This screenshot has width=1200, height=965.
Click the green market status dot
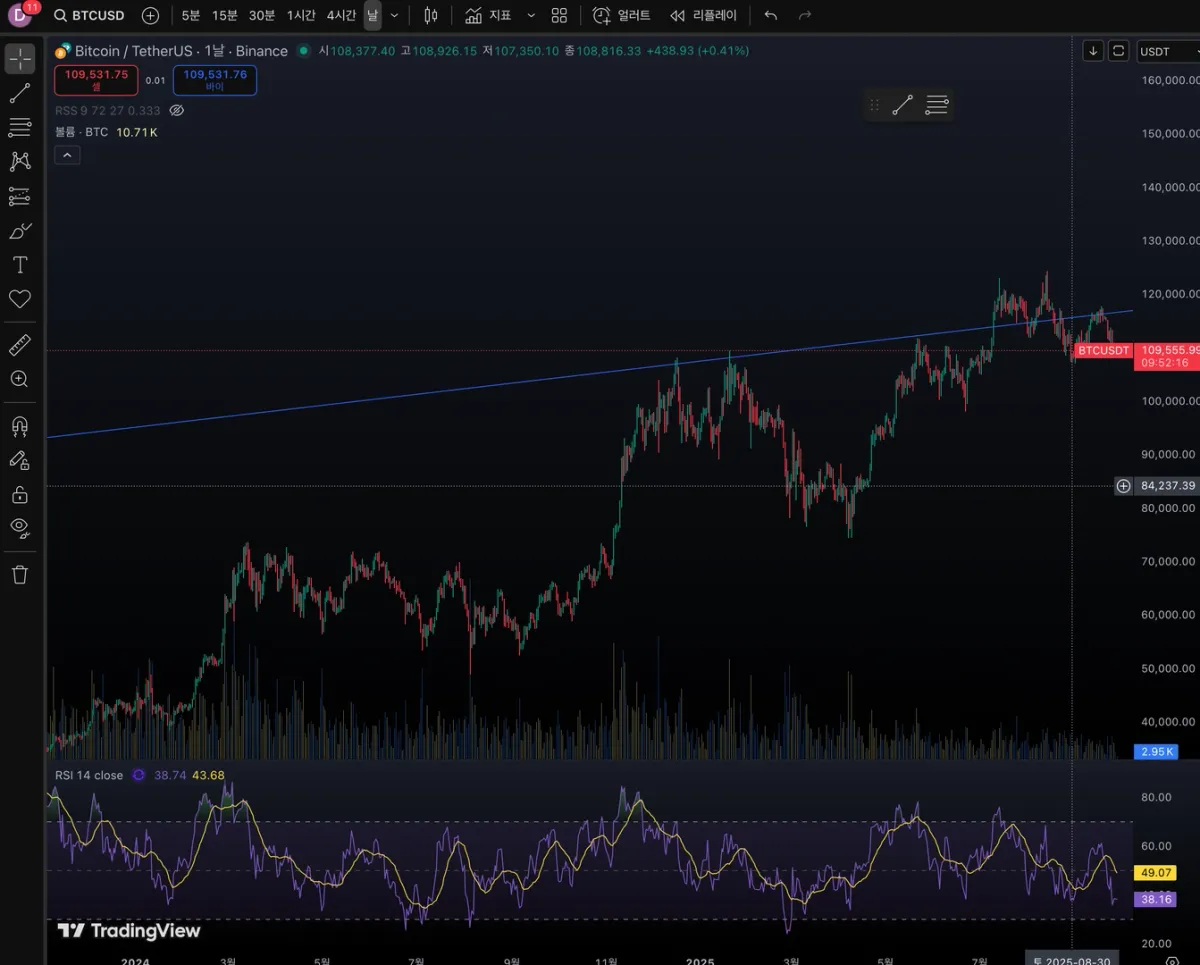tap(304, 51)
